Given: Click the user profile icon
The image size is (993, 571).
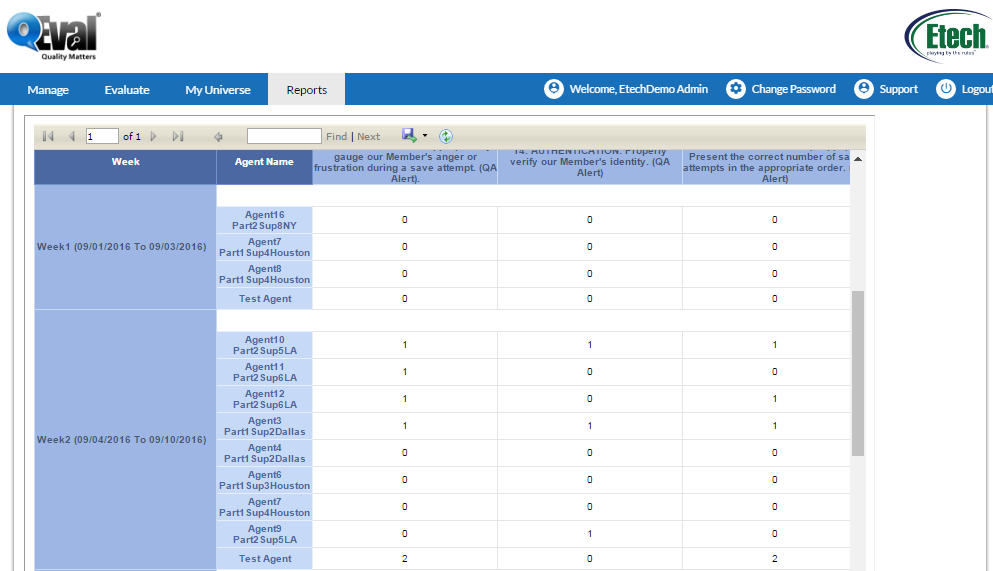Looking at the screenshot, I should point(553,89).
